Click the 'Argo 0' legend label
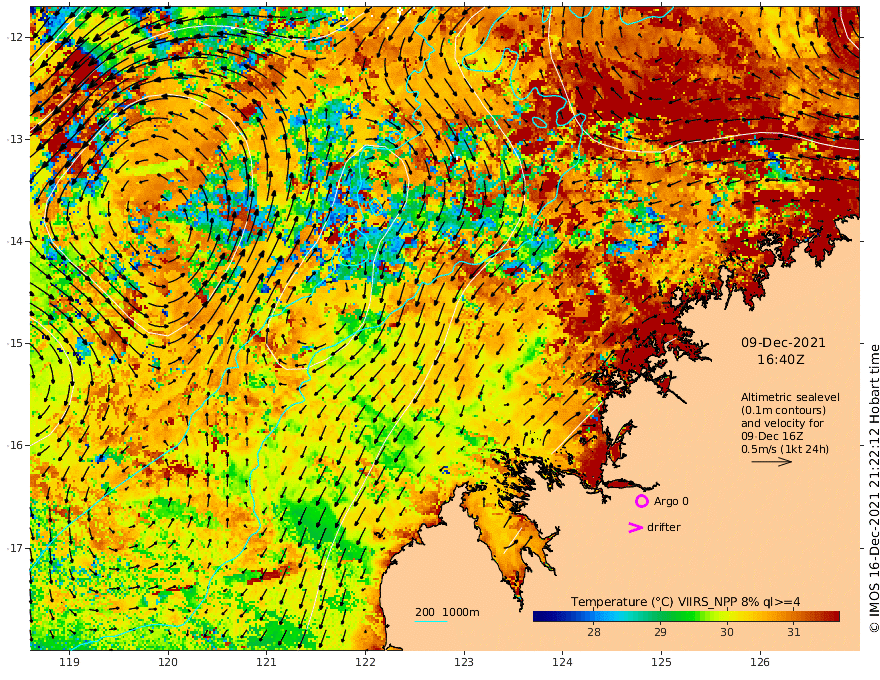 [671, 501]
